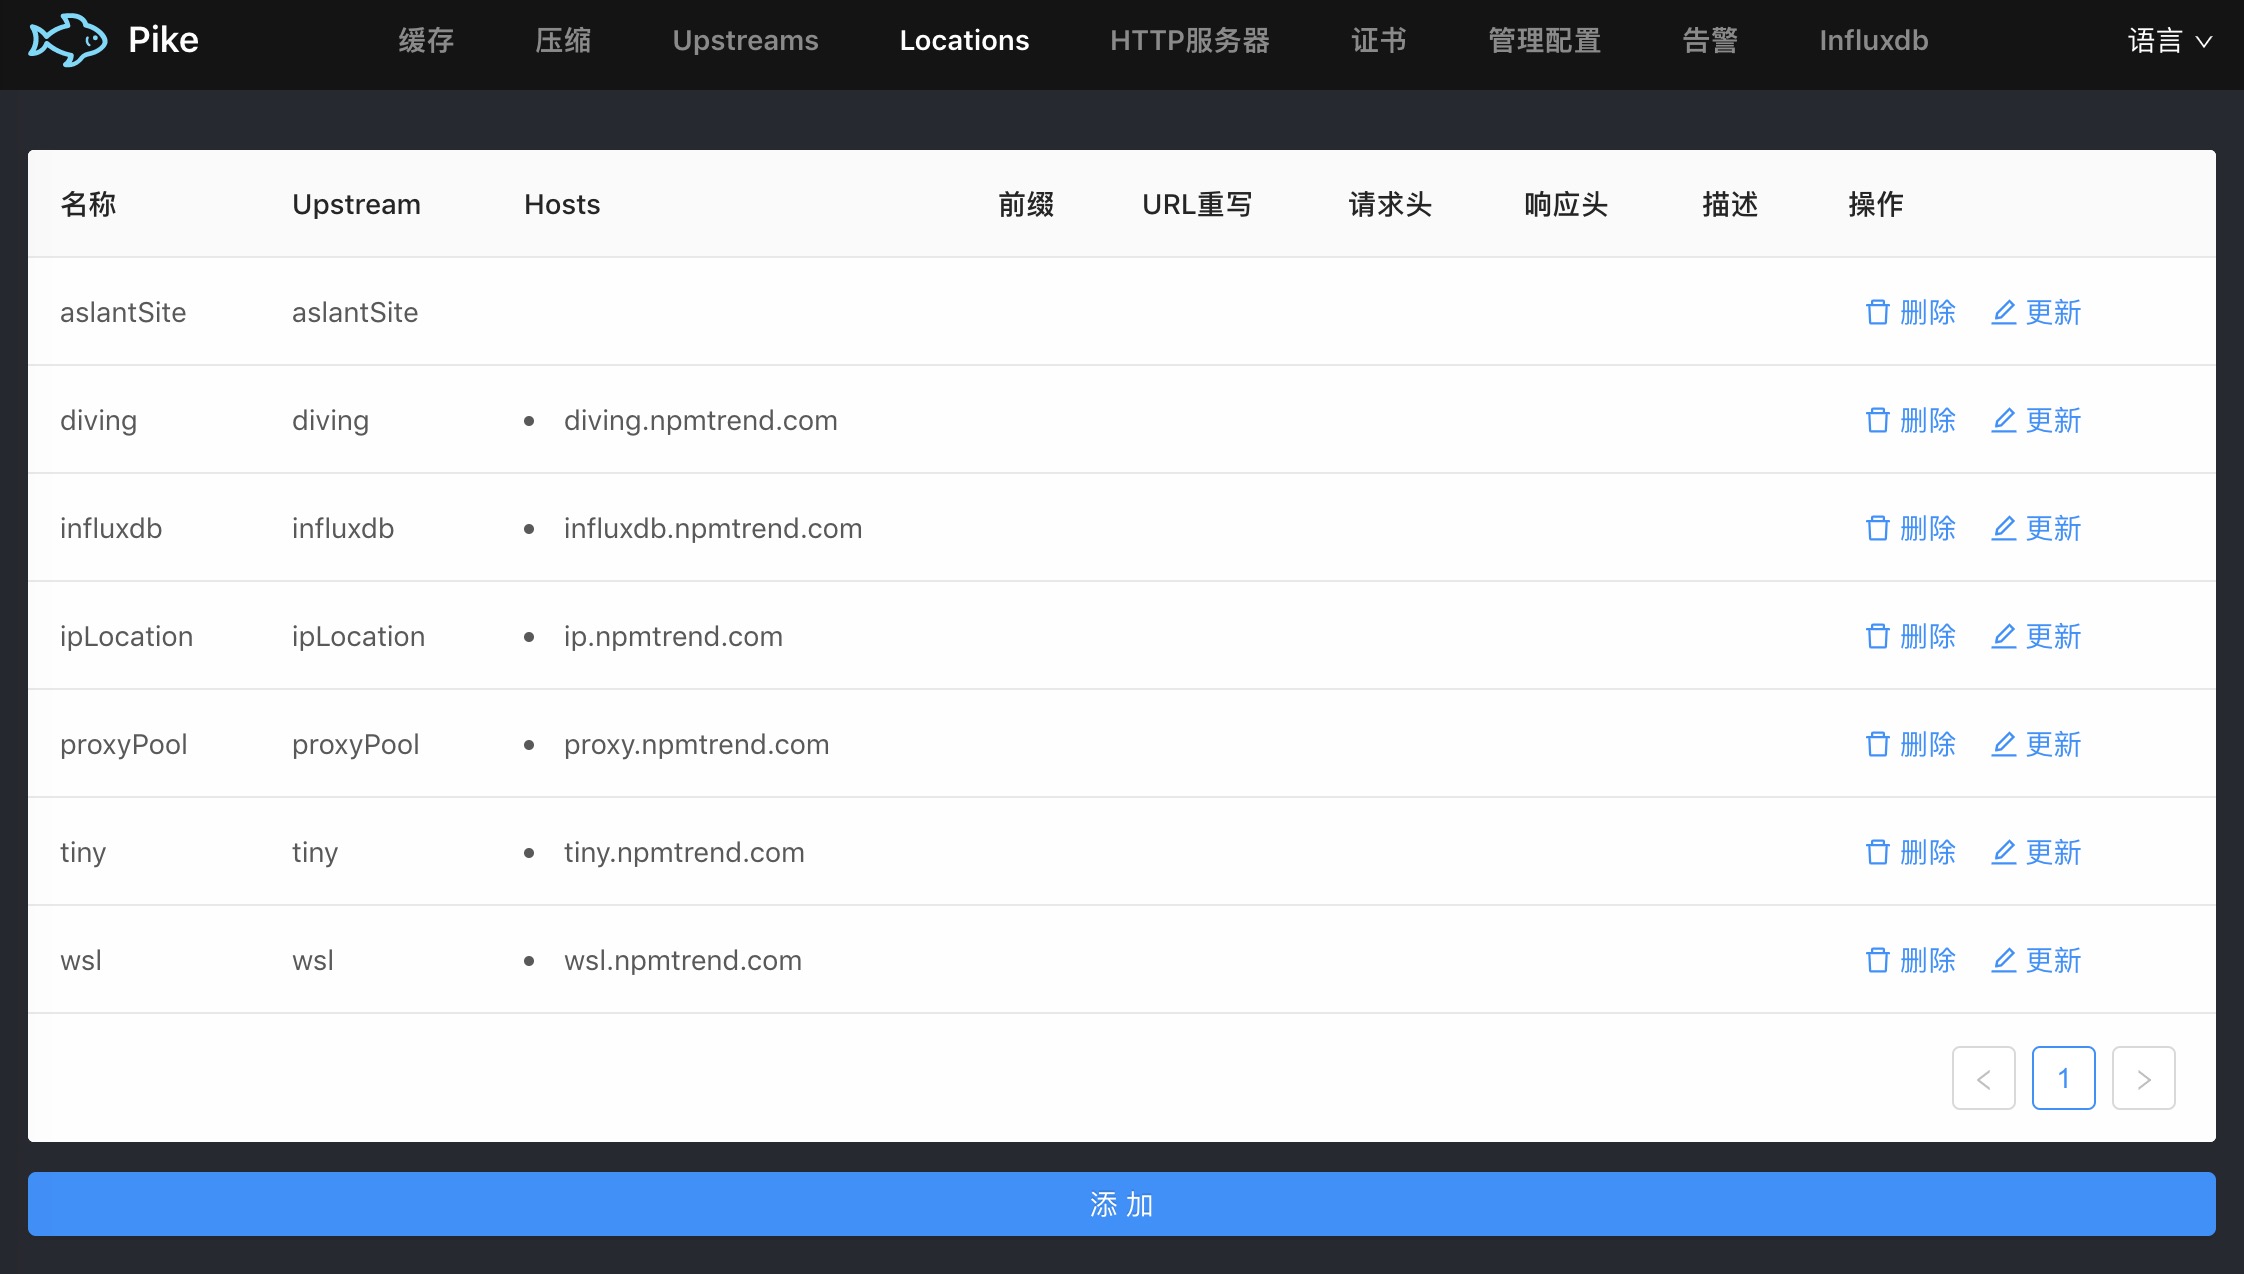Click the pencil icon to update diving
This screenshot has width=2244, height=1274.
pyautogui.click(x=2003, y=421)
